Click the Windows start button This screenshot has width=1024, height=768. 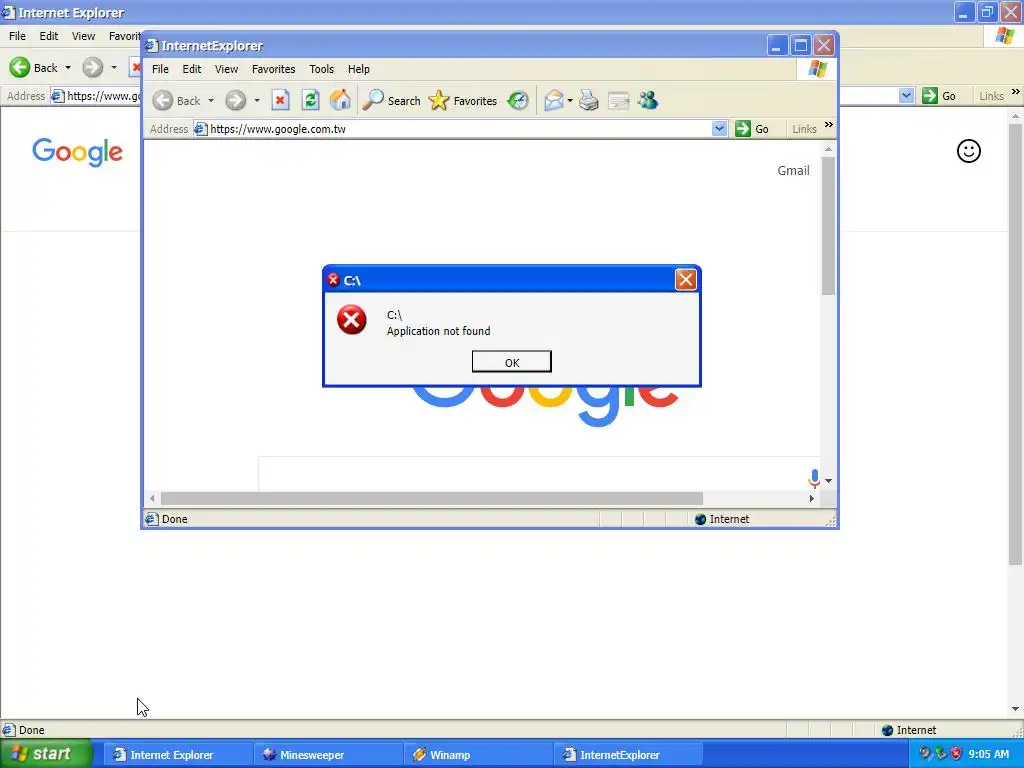click(46, 754)
